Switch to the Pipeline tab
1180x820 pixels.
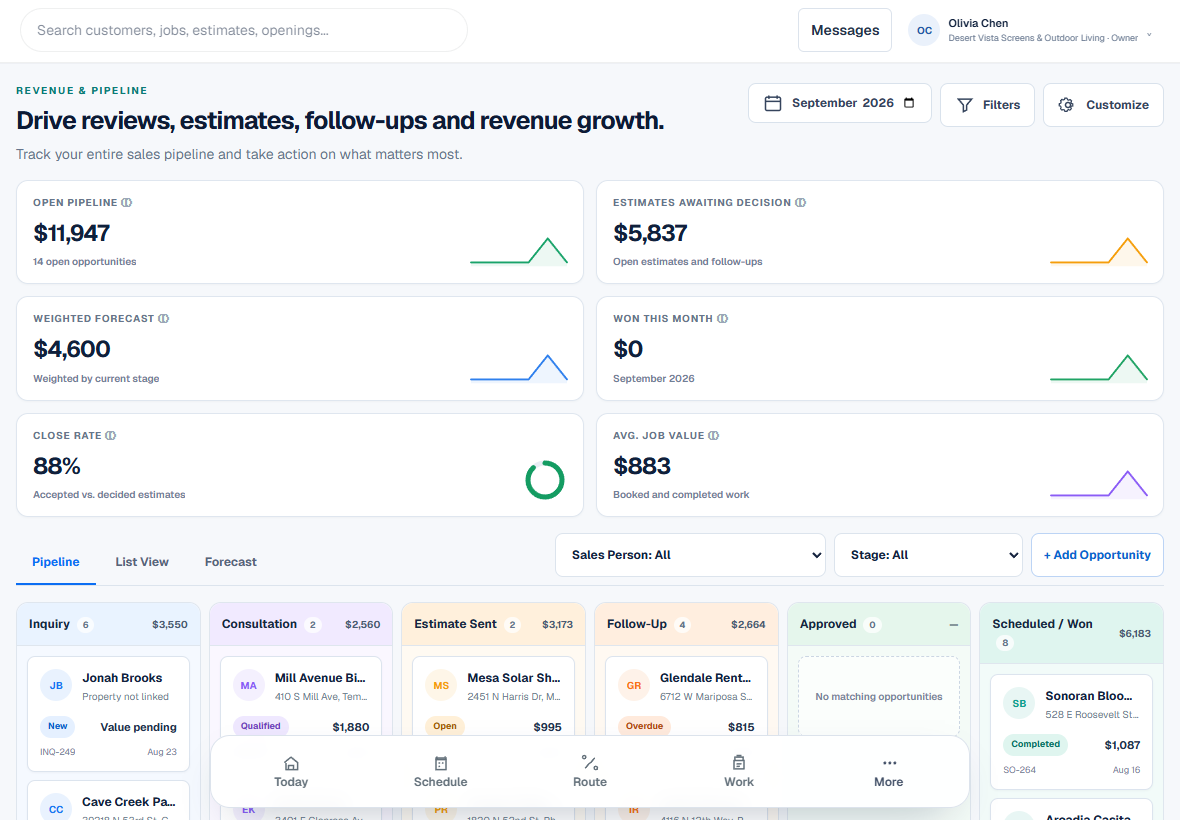click(x=56, y=562)
